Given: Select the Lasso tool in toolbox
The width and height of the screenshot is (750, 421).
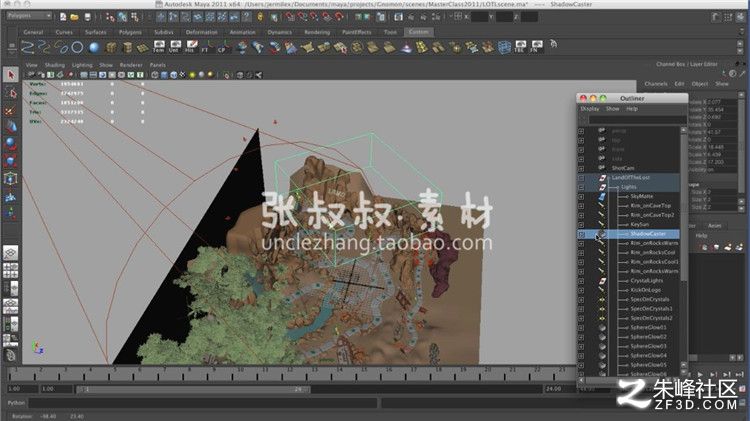Looking at the screenshot, I should [x=11, y=93].
